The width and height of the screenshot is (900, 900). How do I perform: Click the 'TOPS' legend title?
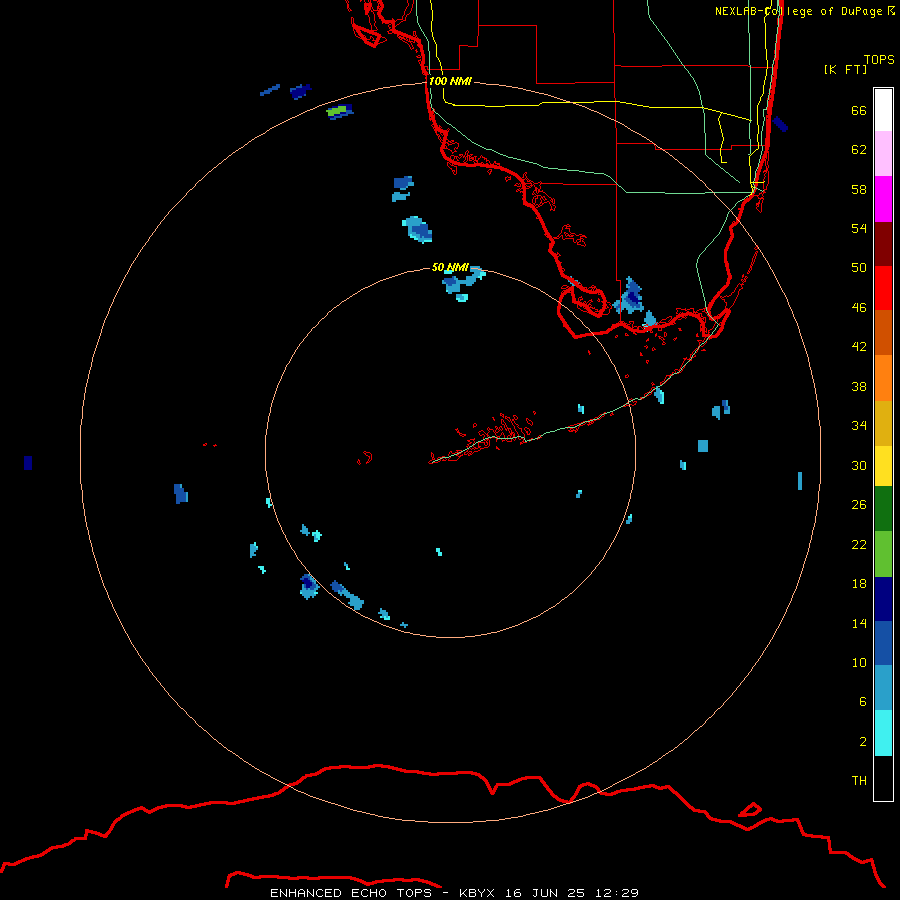(x=879, y=60)
